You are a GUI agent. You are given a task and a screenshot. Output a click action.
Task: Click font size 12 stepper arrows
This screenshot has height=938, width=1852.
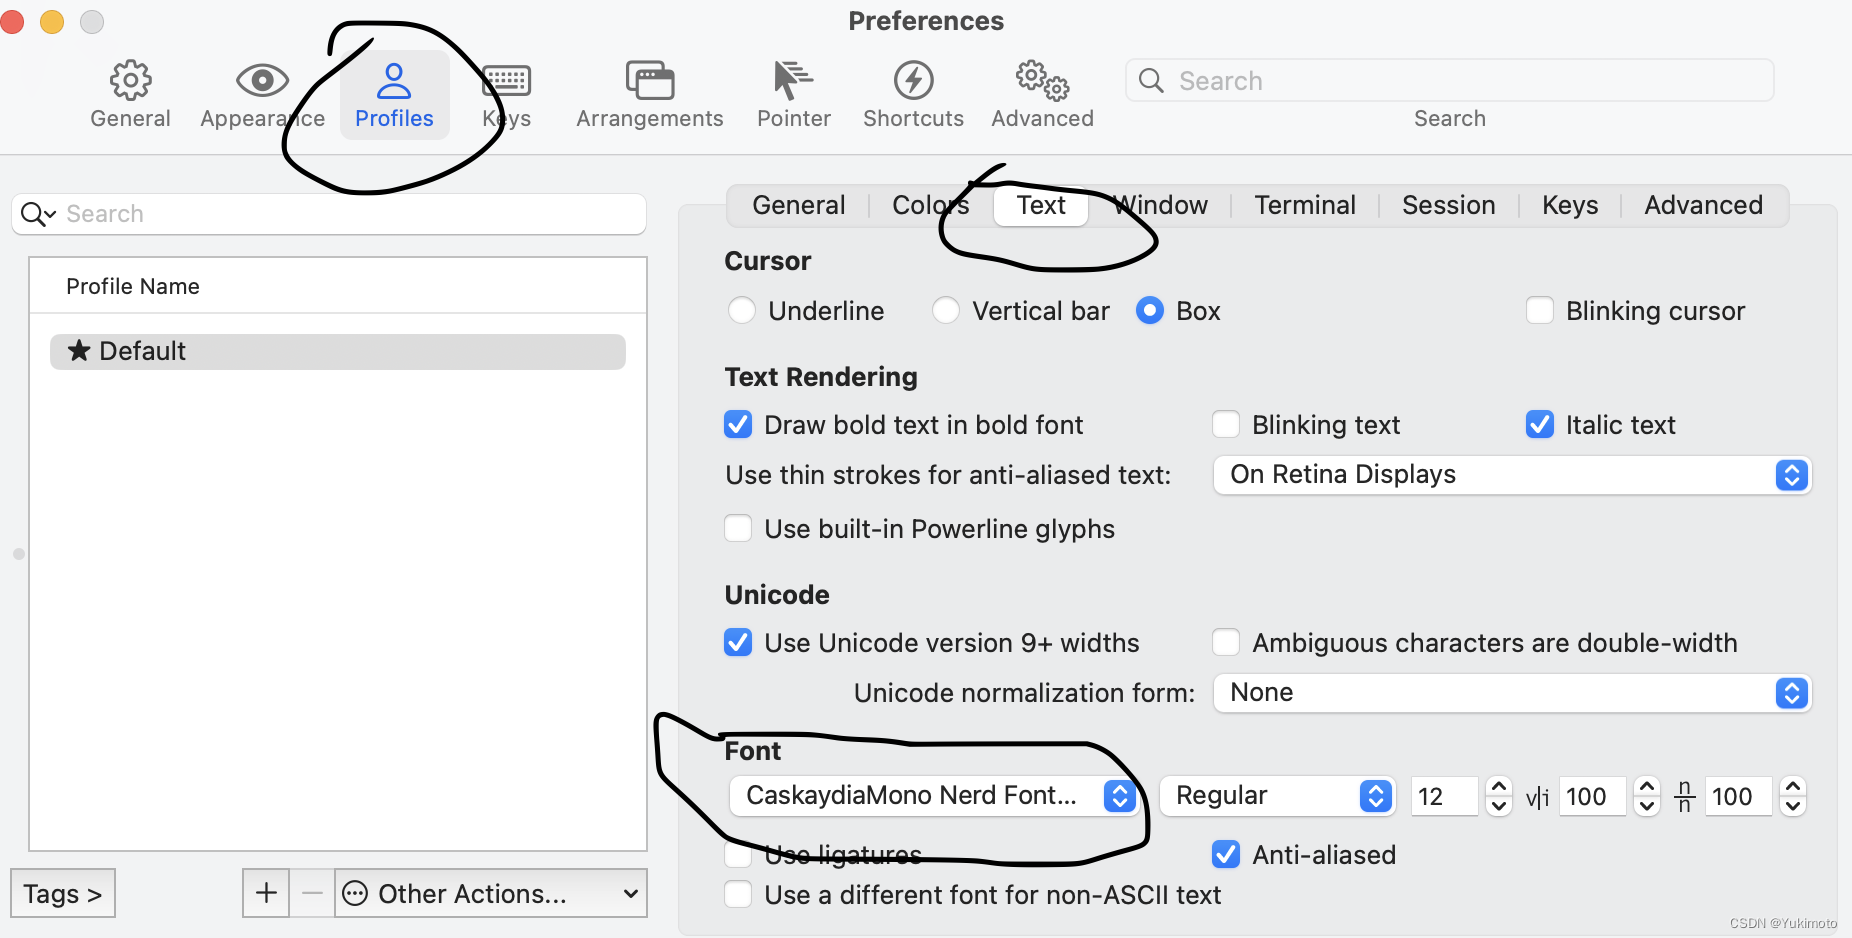[x=1498, y=796]
